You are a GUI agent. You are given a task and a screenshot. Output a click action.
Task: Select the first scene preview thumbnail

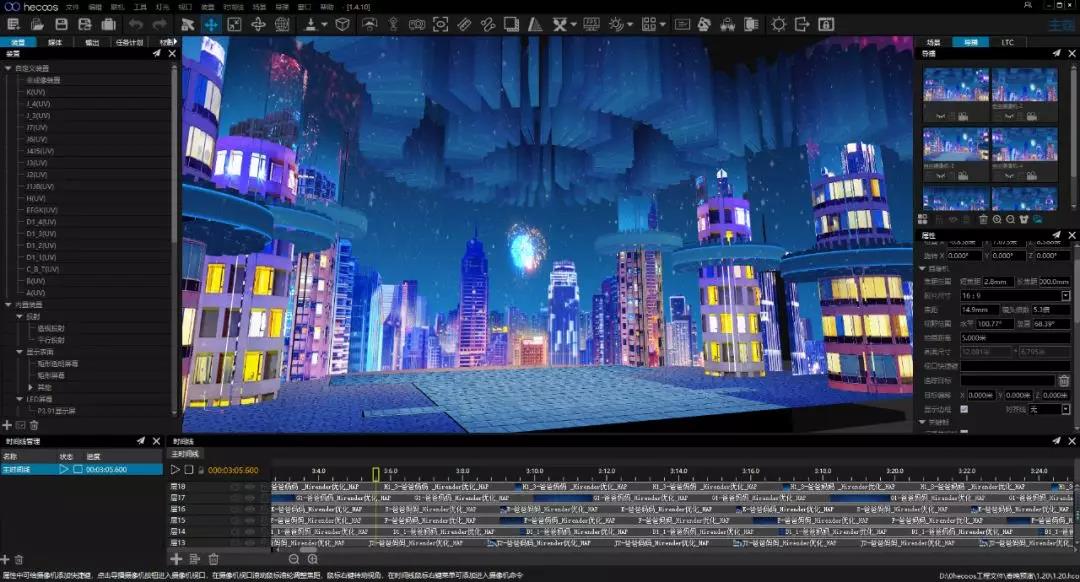pyautogui.click(x=956, y=85)
